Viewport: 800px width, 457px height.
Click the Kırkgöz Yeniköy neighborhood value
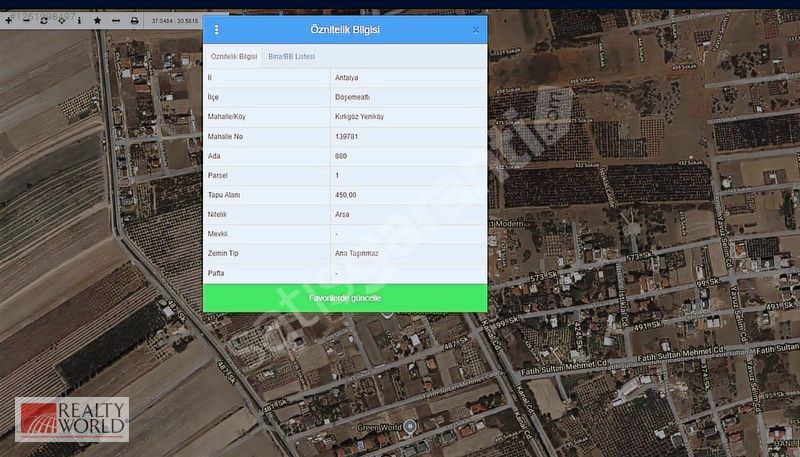359,116
